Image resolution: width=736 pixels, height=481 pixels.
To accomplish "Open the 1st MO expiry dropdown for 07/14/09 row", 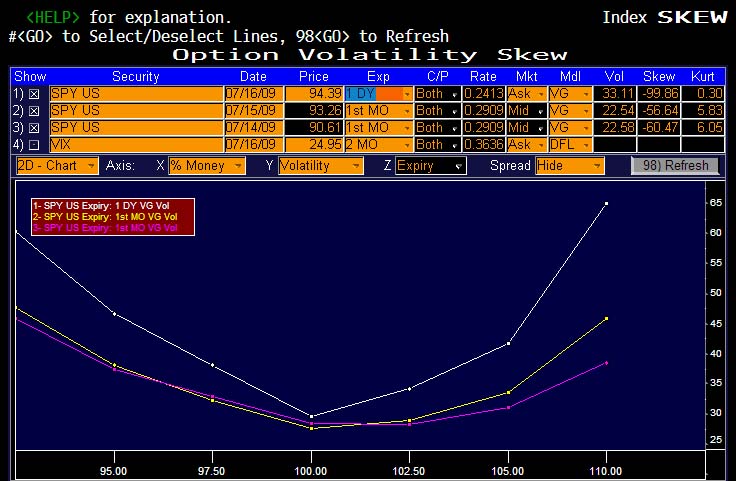I will point(378,127).
